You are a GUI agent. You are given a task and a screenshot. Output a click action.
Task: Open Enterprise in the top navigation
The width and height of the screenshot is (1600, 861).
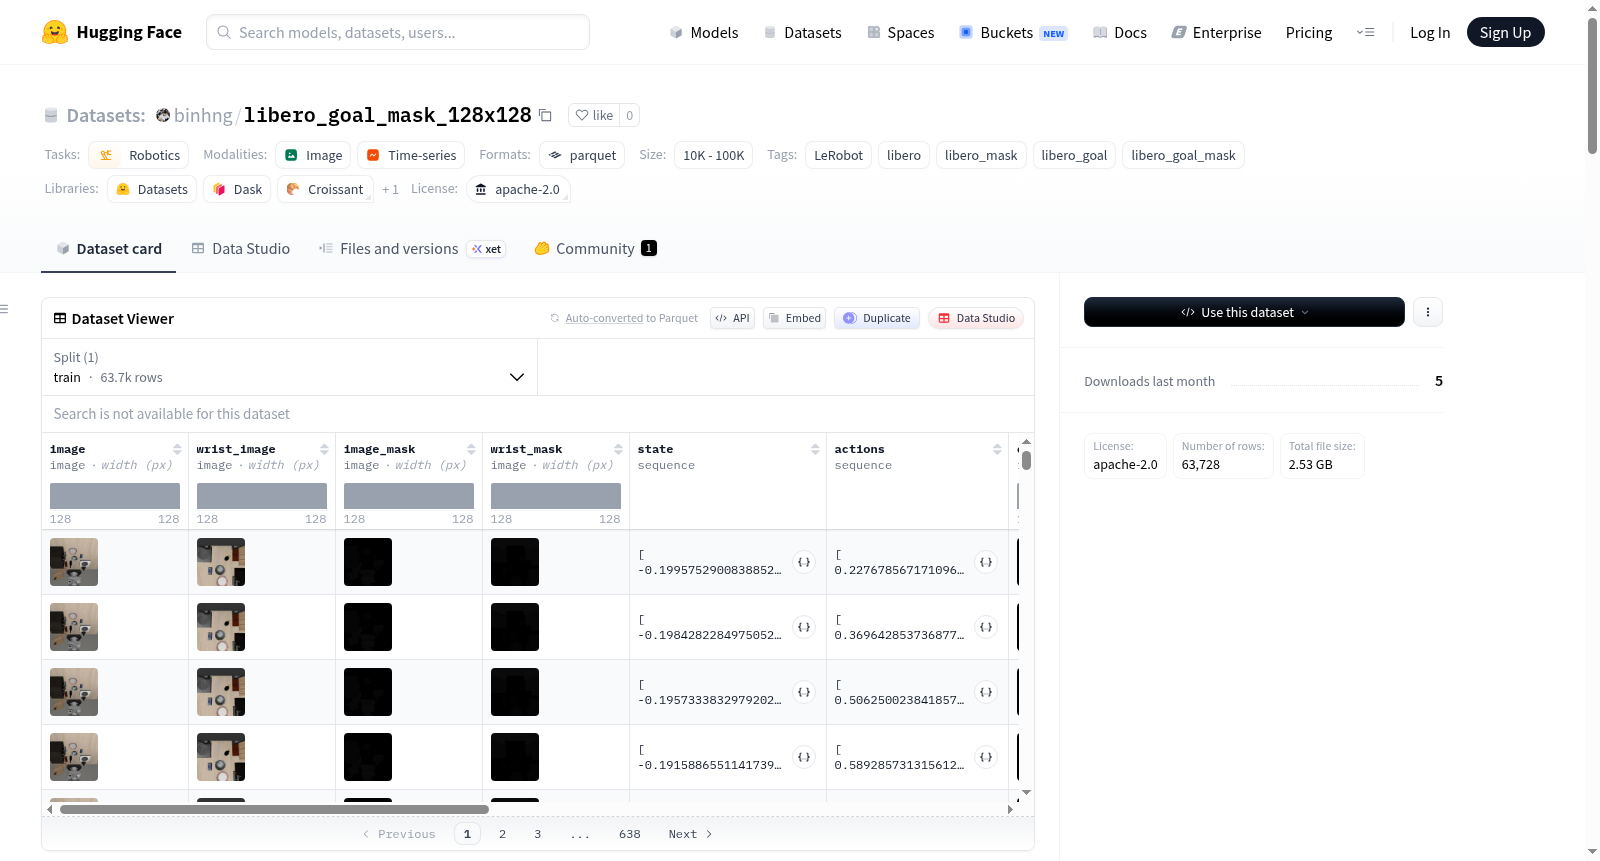[1216, 32]
